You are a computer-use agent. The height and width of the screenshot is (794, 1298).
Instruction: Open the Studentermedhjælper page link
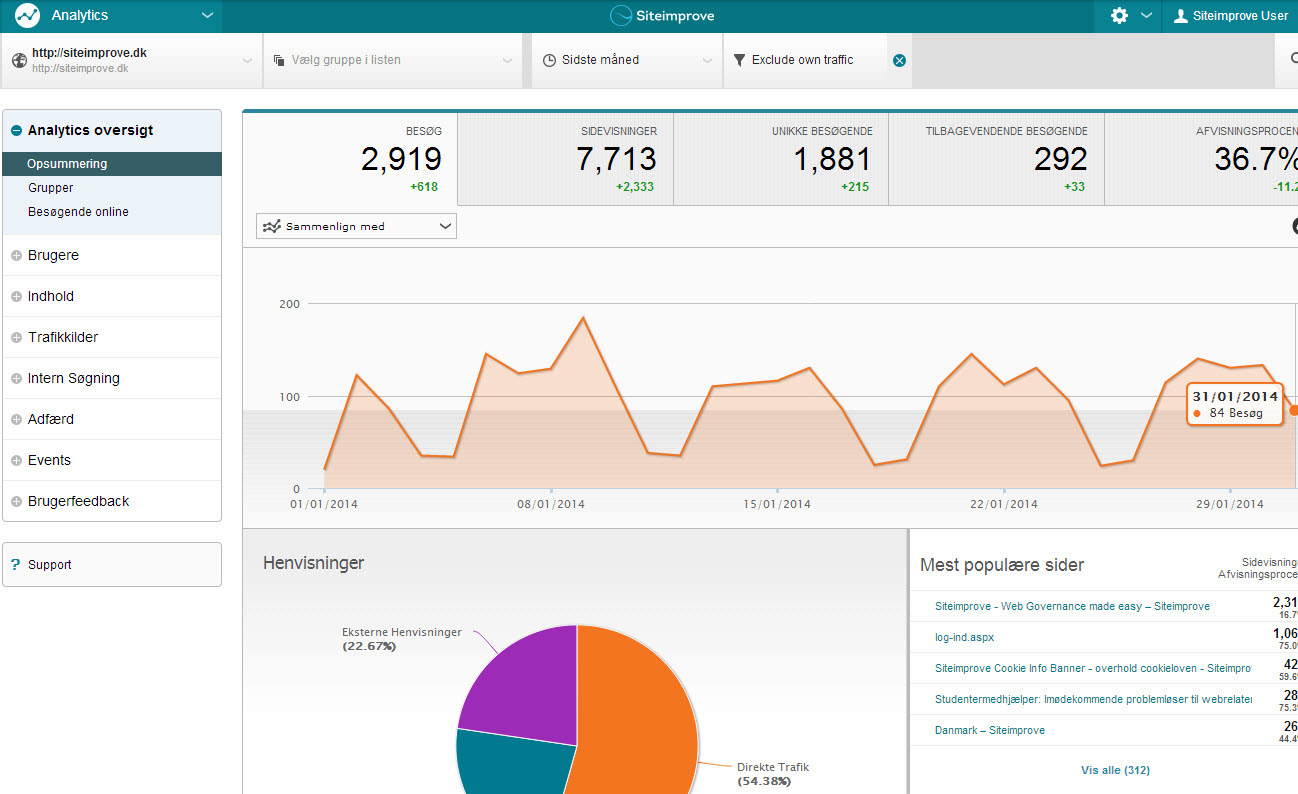(1093, 699)
